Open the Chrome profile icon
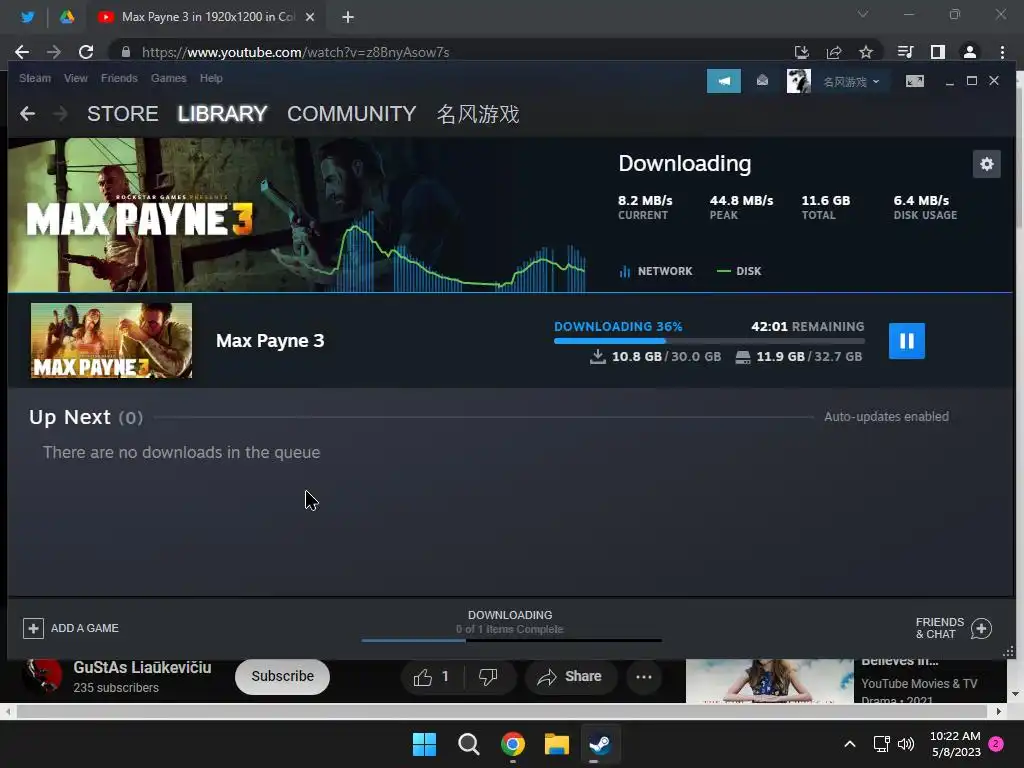Image resolution: width=1024 pixels, height=768 pixels. click(x=970, y=52)
